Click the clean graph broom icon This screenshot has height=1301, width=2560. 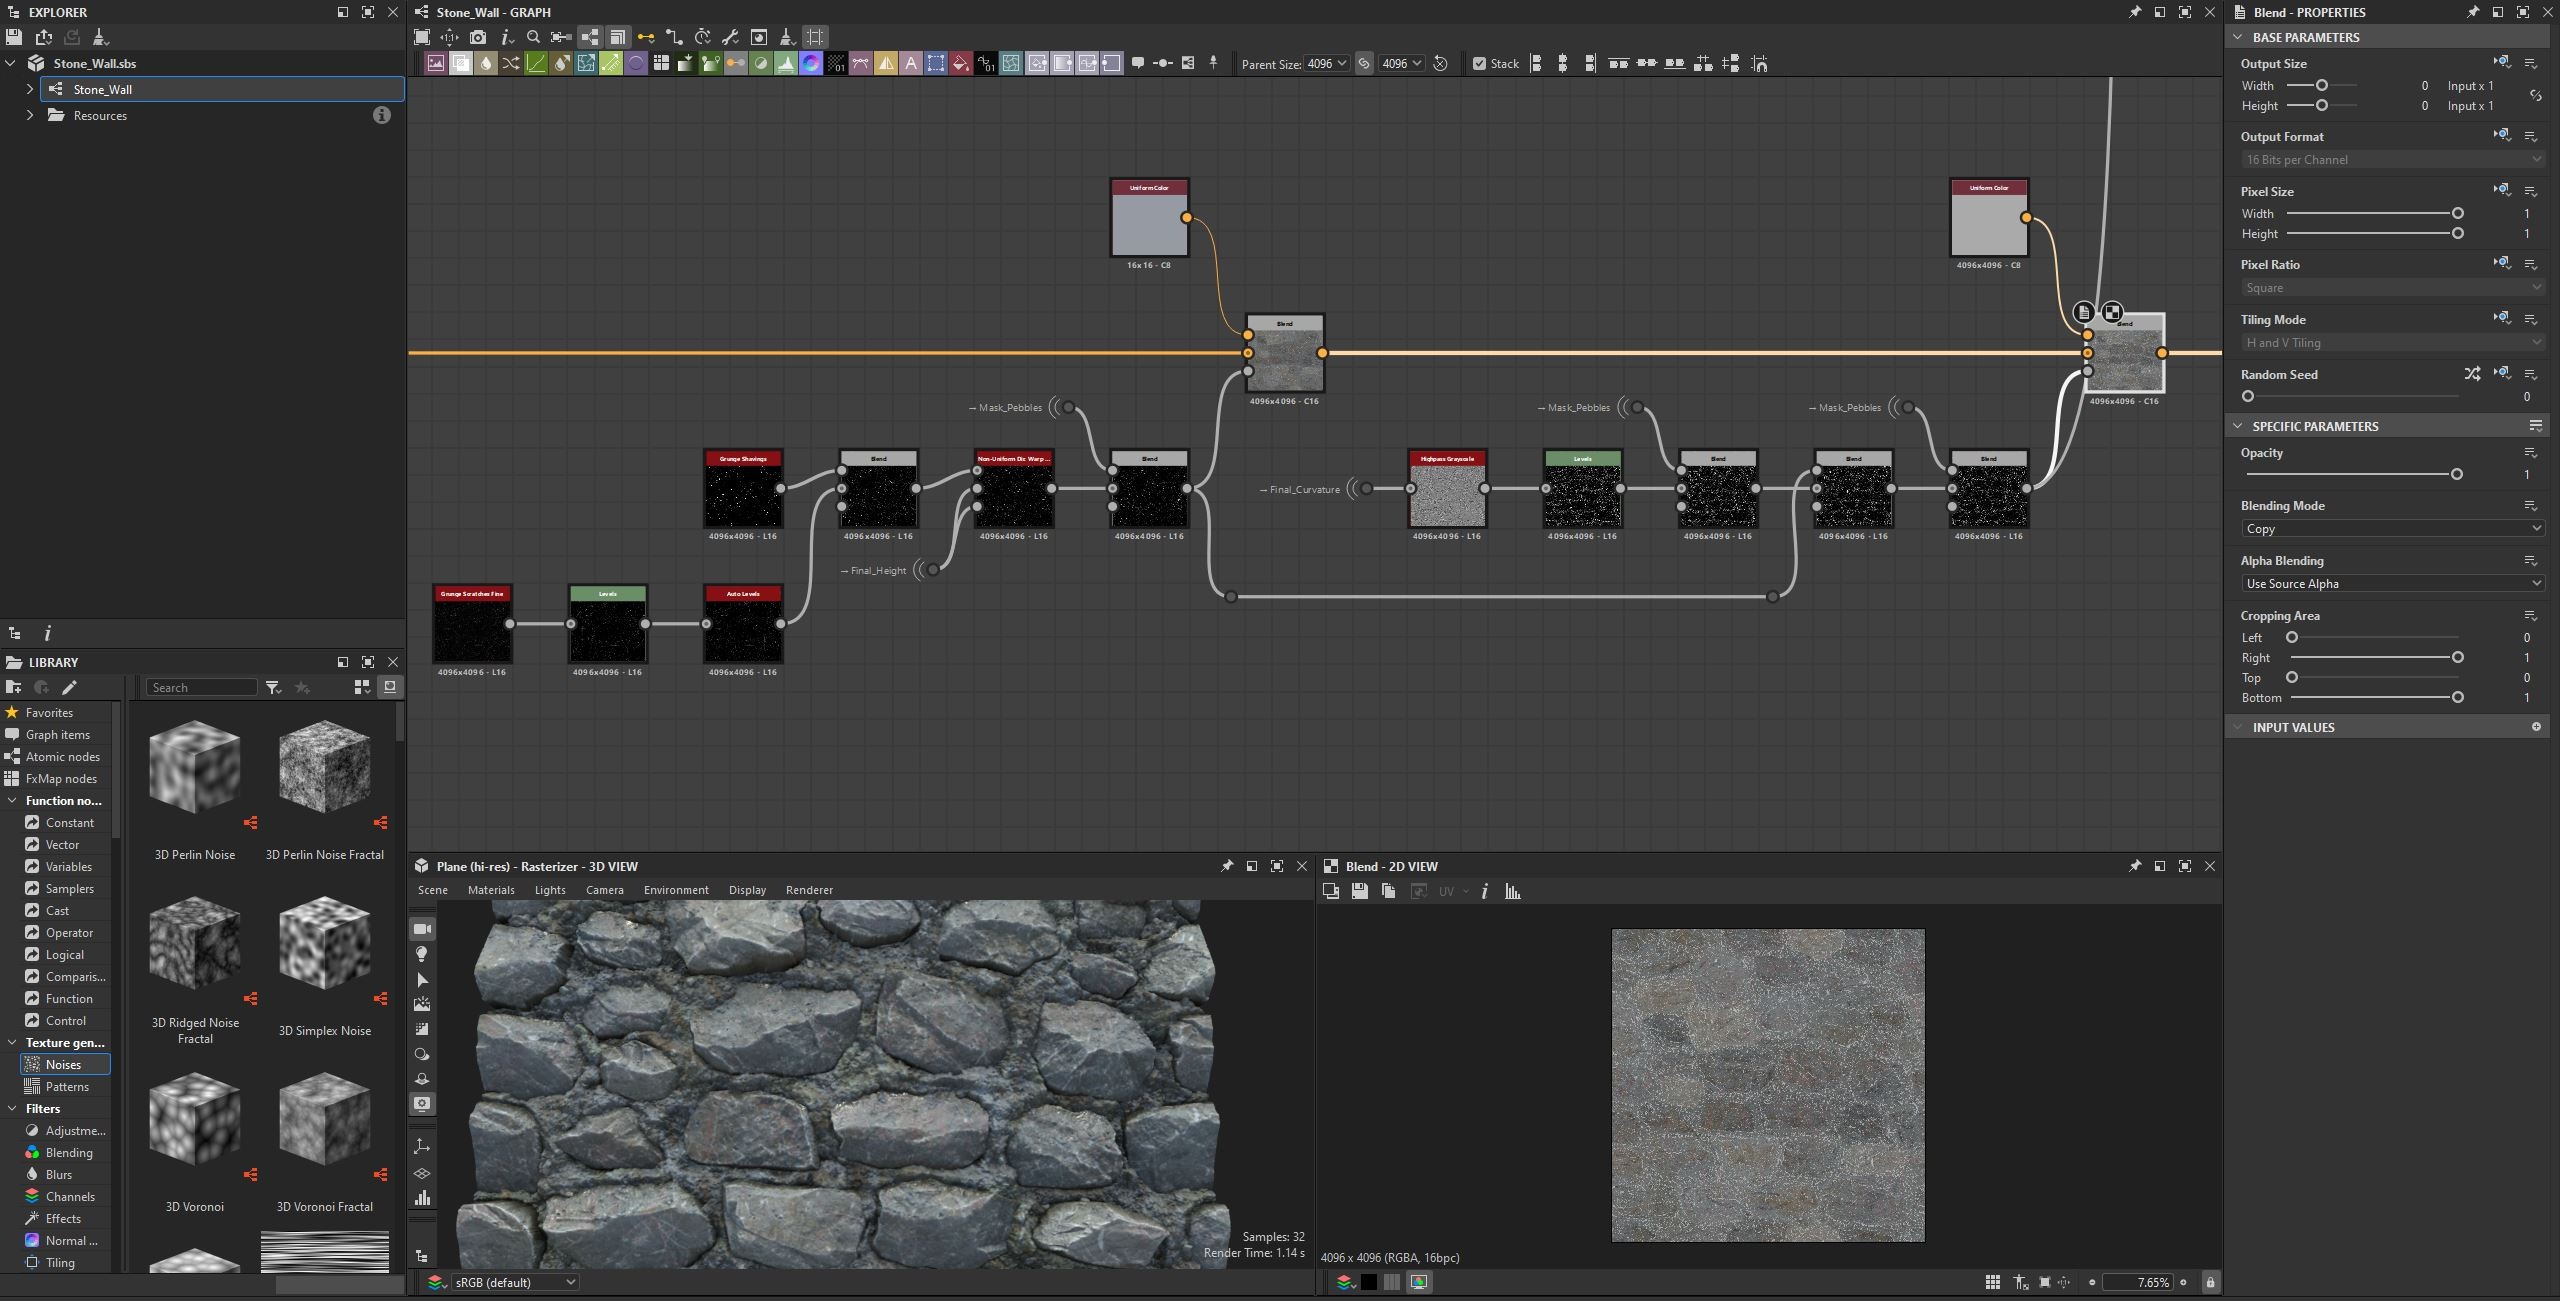click(787, 37)
